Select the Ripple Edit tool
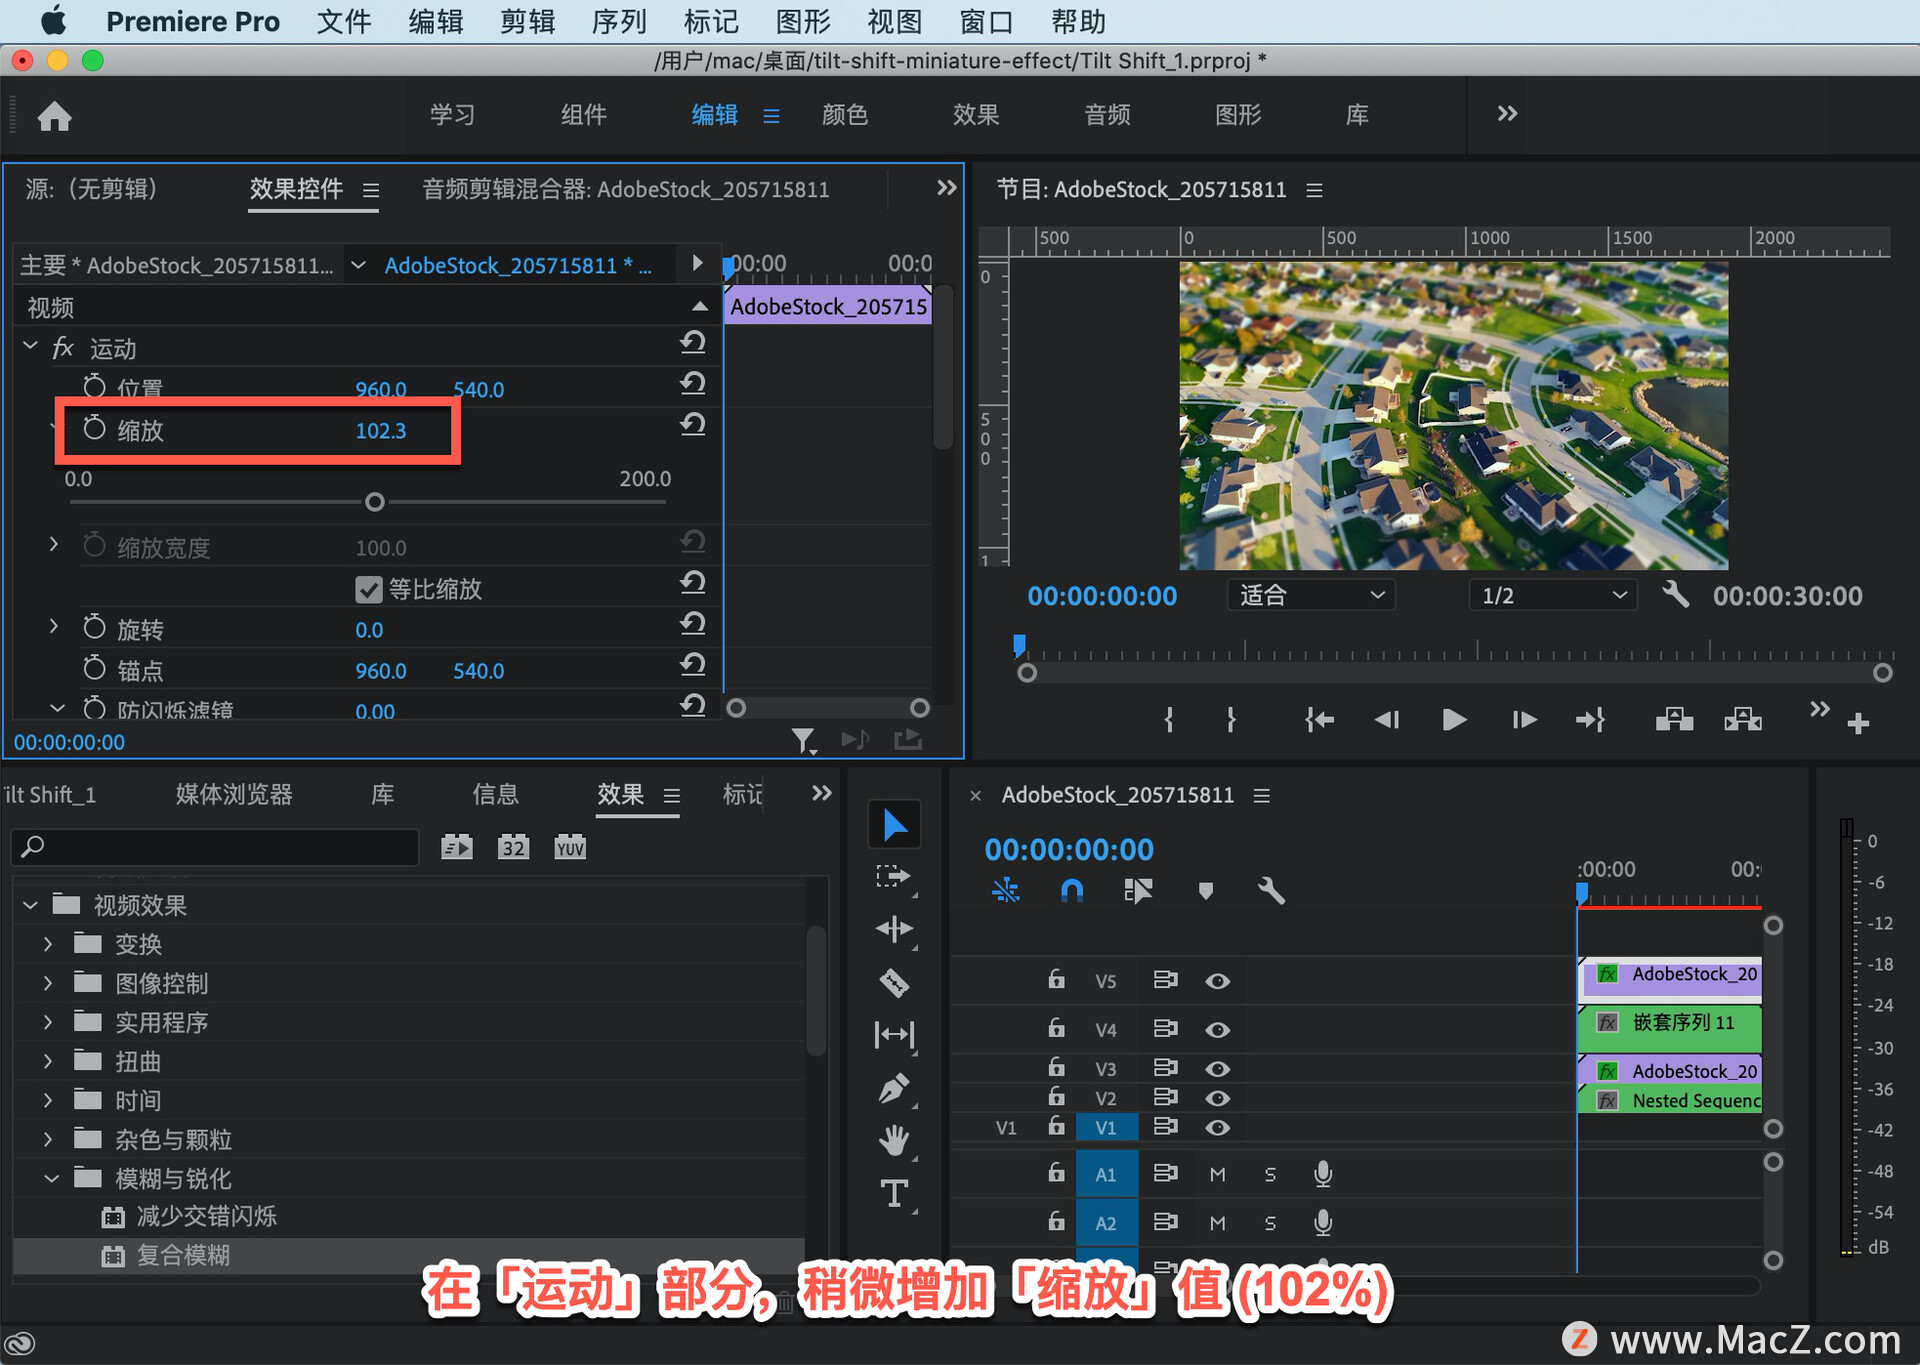Image resolution: width=1920 pixels, height=1365 pixels. 894,929
